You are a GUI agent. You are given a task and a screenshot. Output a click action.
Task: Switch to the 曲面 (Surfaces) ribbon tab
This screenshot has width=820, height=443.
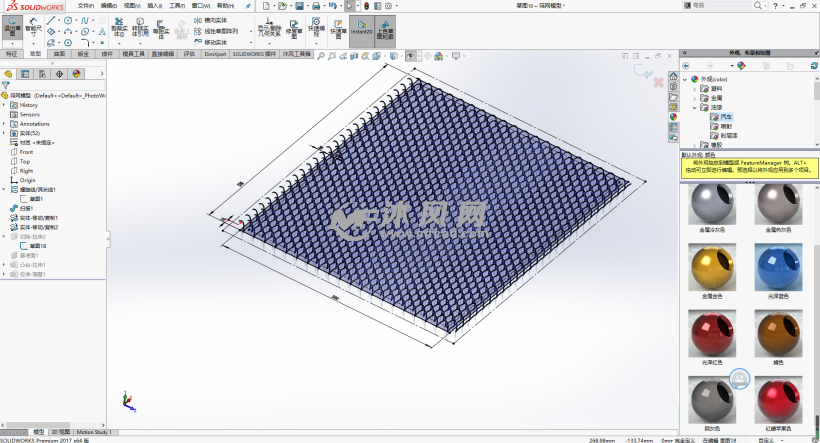tap(60, 54)
